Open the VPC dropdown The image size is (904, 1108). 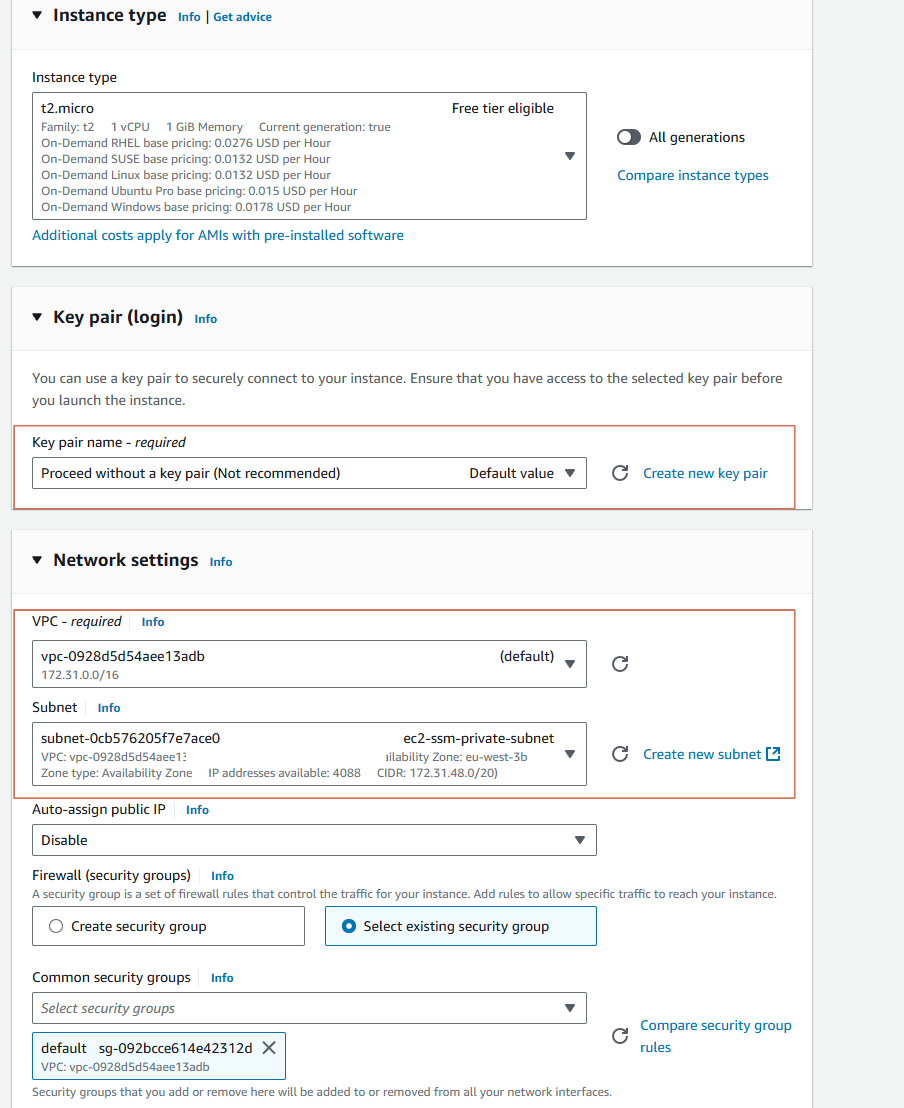pyautogui.click(x=569, y=663)
